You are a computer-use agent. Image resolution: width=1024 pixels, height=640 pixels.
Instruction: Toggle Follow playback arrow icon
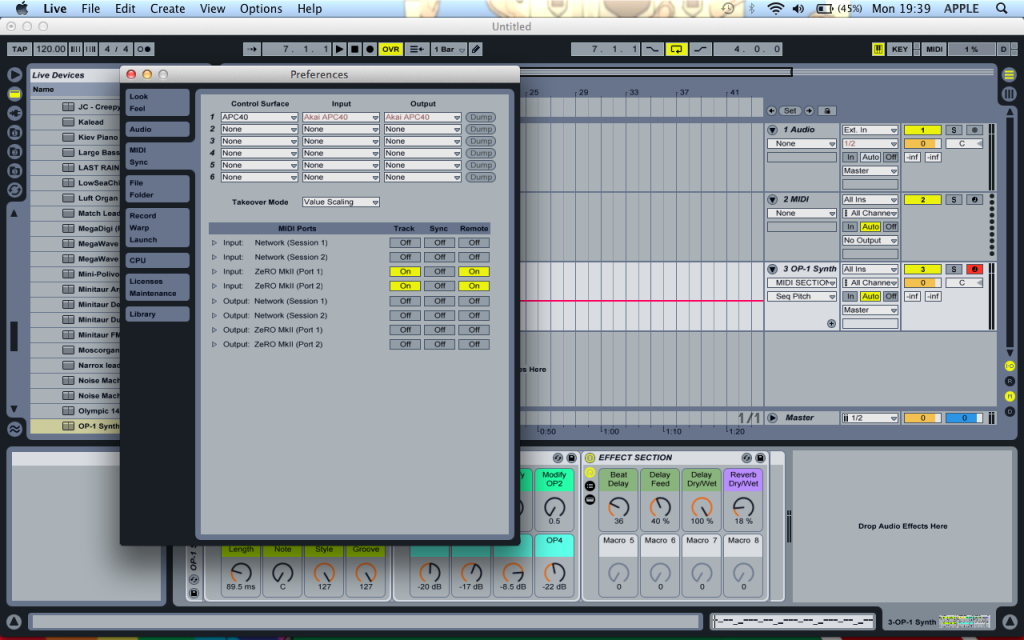[252, 49]
